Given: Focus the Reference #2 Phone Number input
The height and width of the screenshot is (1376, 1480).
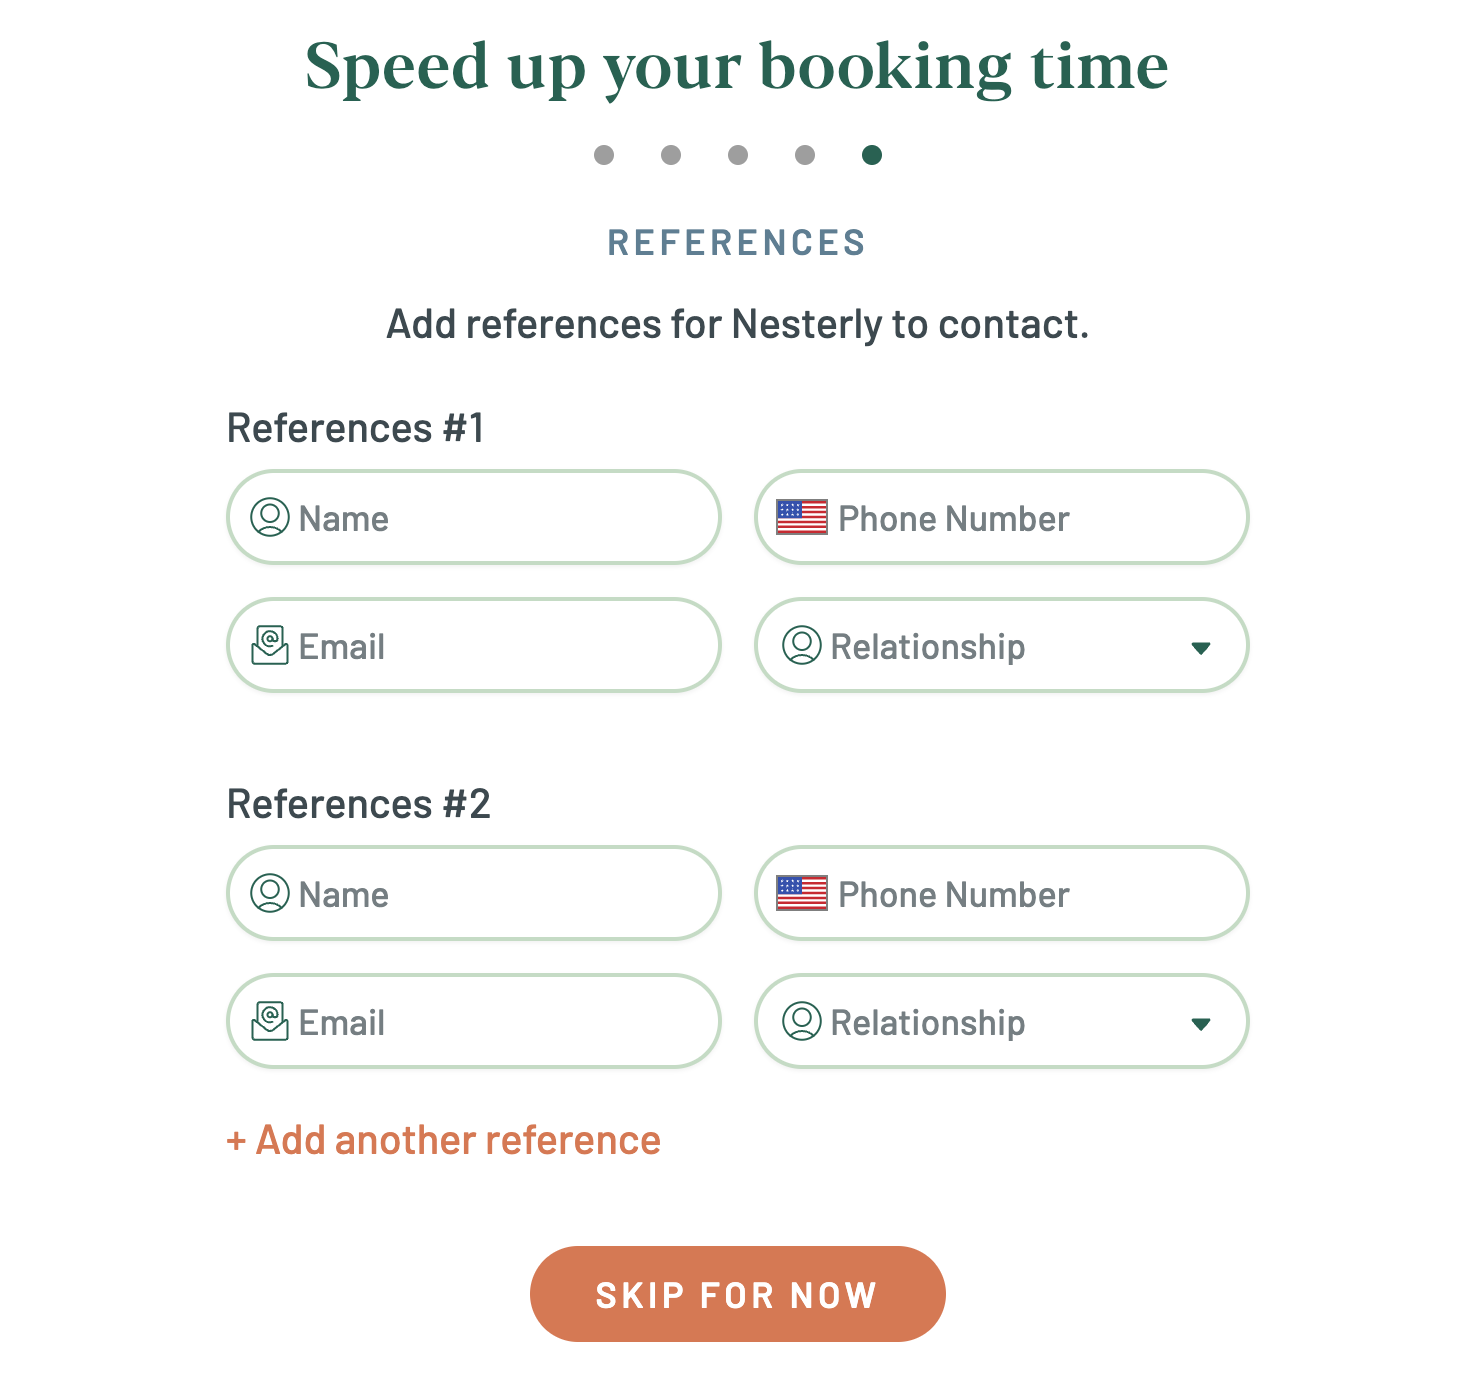Looking at the screenshot, I should pyautogui.click(x=1001, y=894).
